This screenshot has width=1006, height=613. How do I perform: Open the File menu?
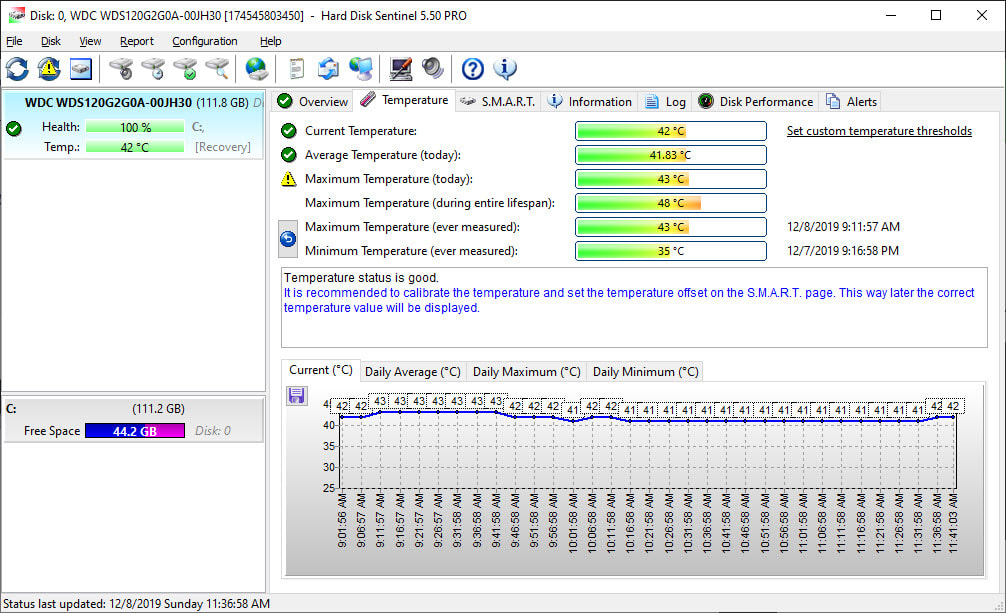pyautogui.click(x=14, y=41)
